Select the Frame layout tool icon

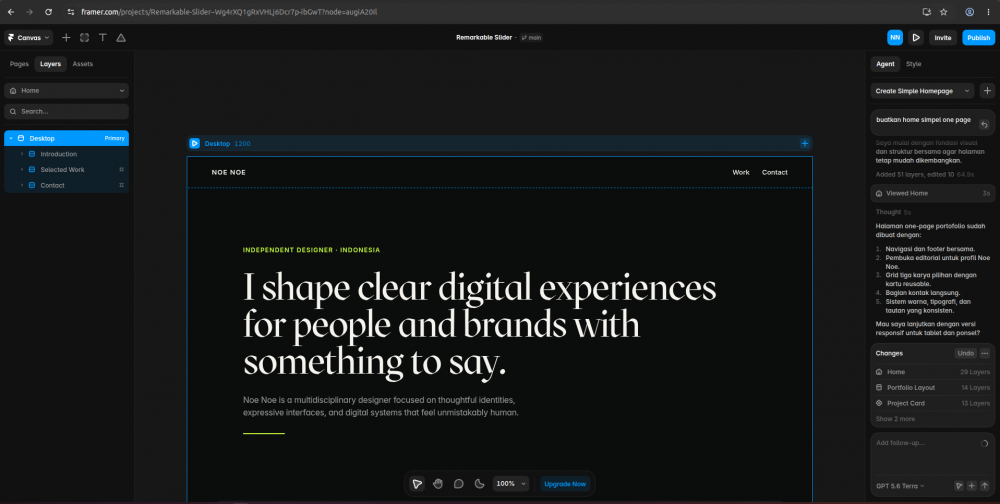tap(84, 38)
